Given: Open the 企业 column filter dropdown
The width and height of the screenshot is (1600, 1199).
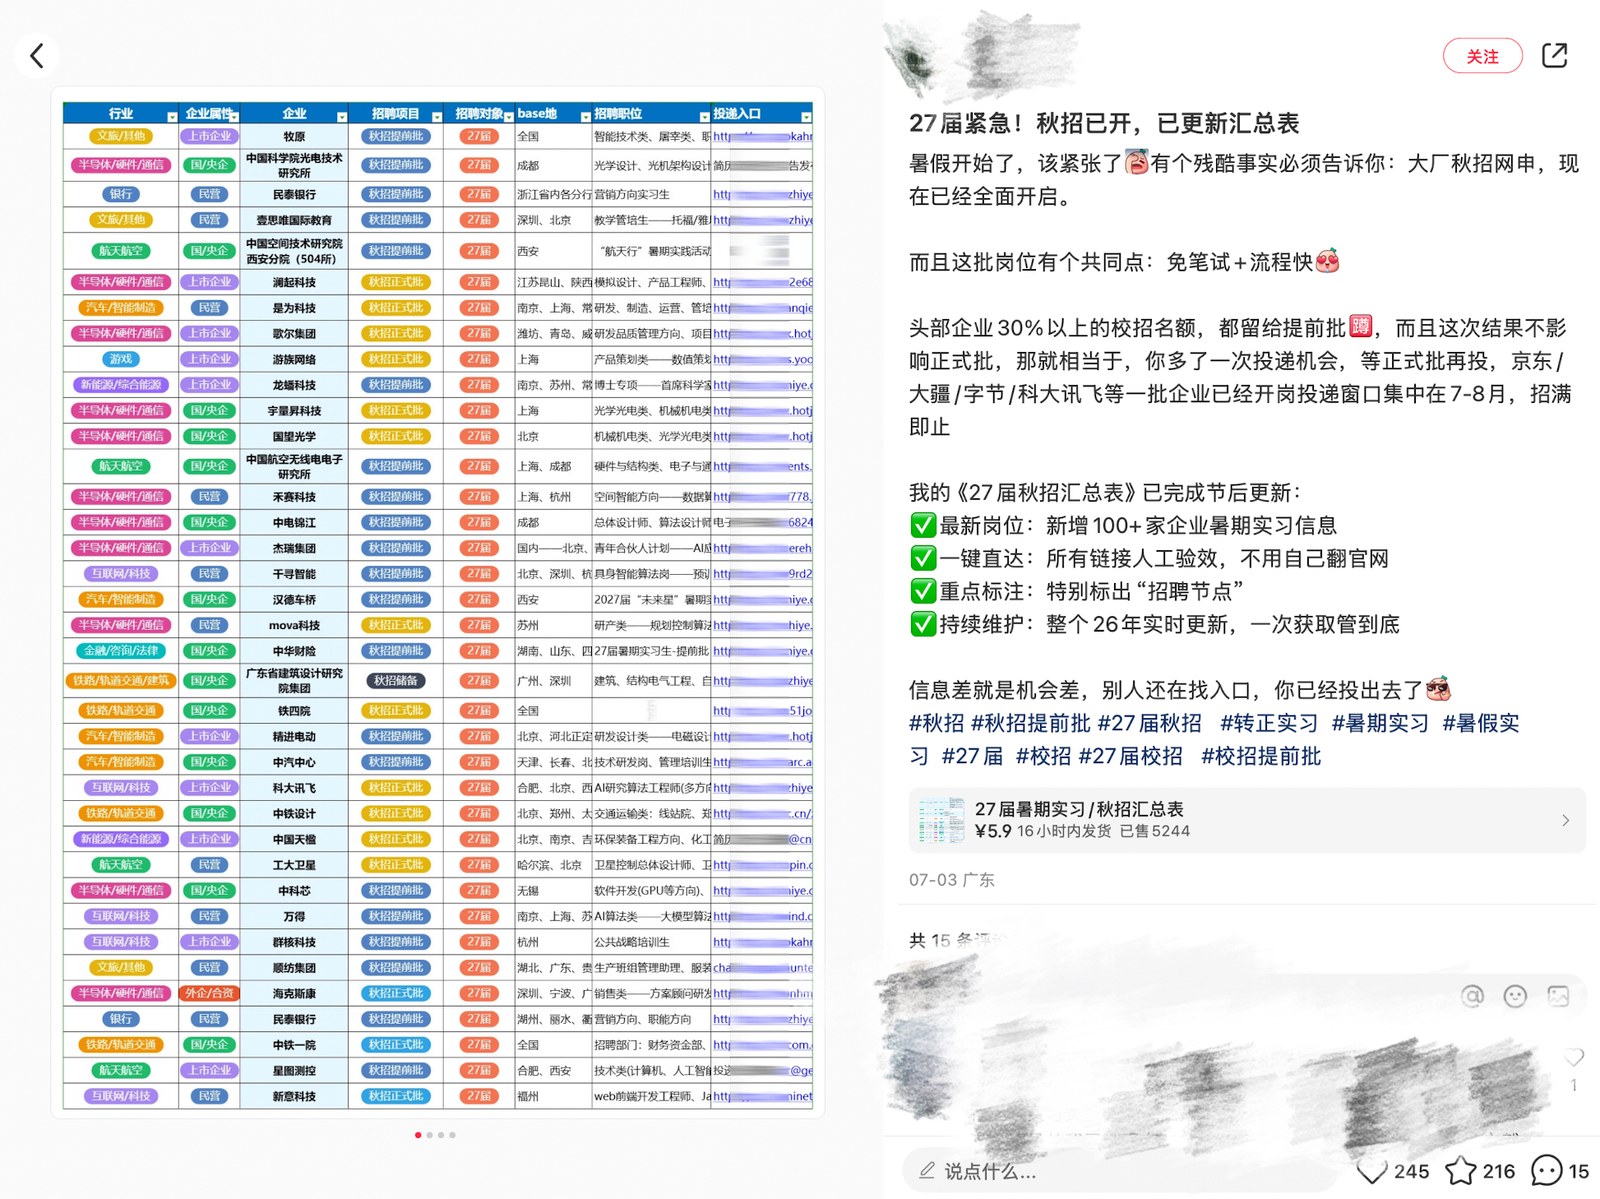Looking at the screenshot, I should 342,117.
